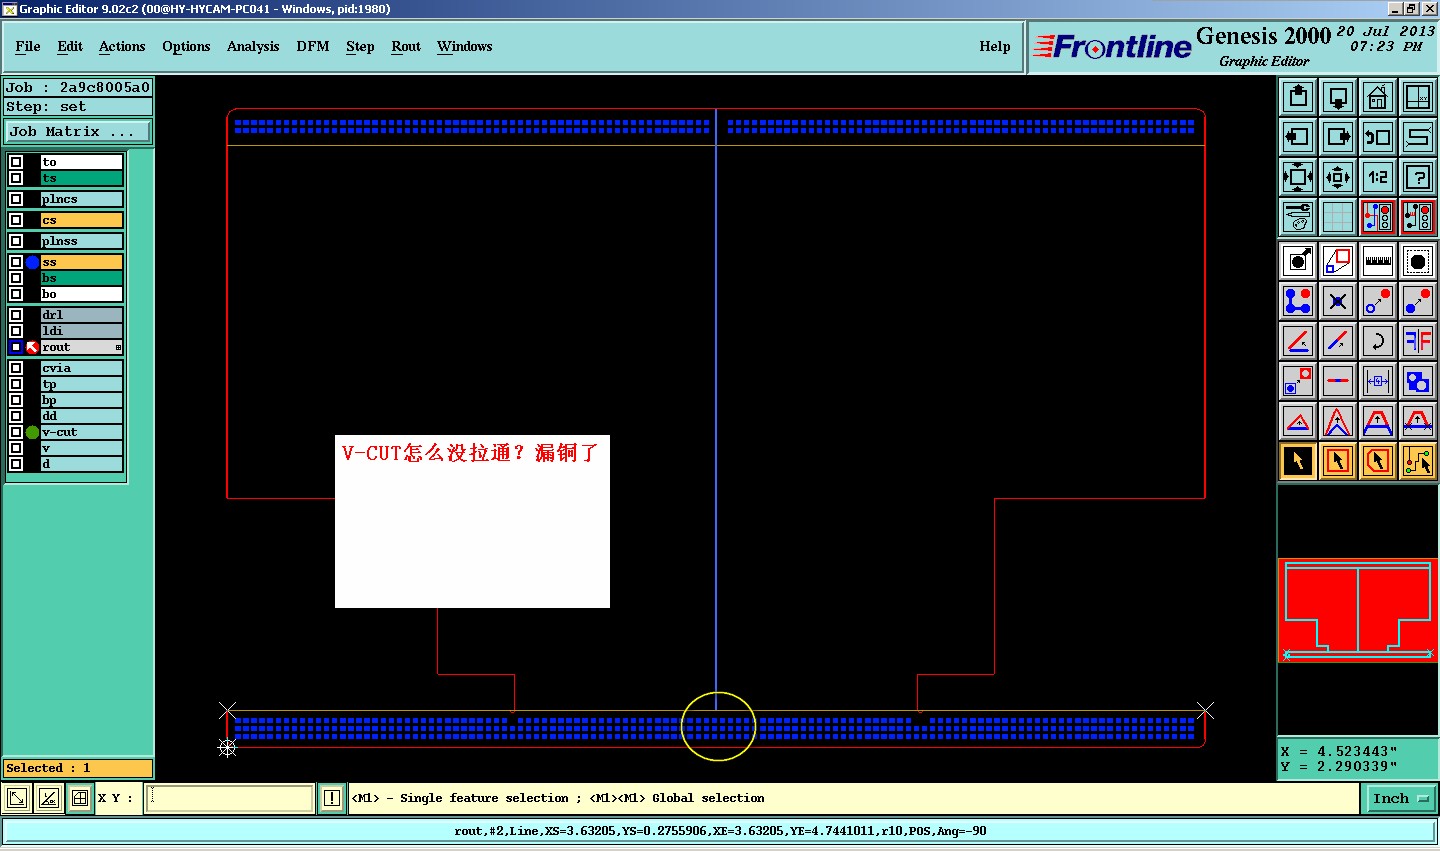Viewport: 1440px width, 851px height.
Task: Click the cvia layer name
Action: coord(81,368)
